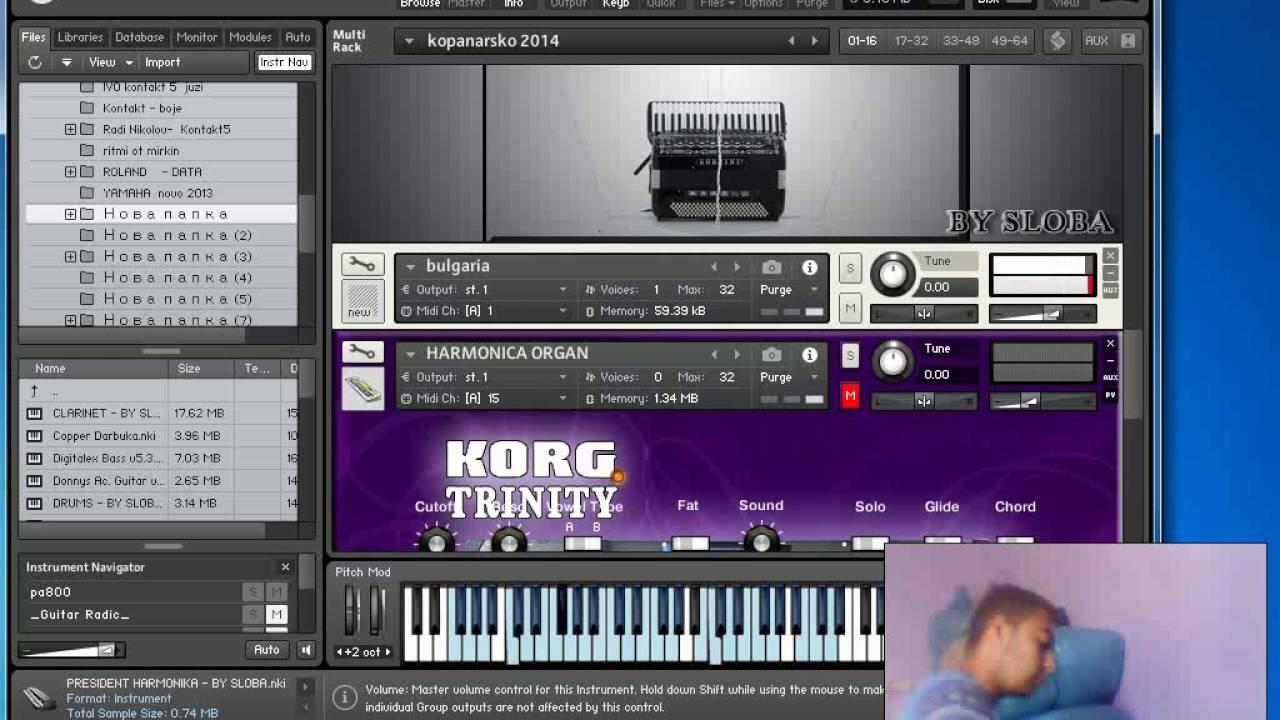
Task: Click the Import button in browser
Action: click(x=162, y=62)
